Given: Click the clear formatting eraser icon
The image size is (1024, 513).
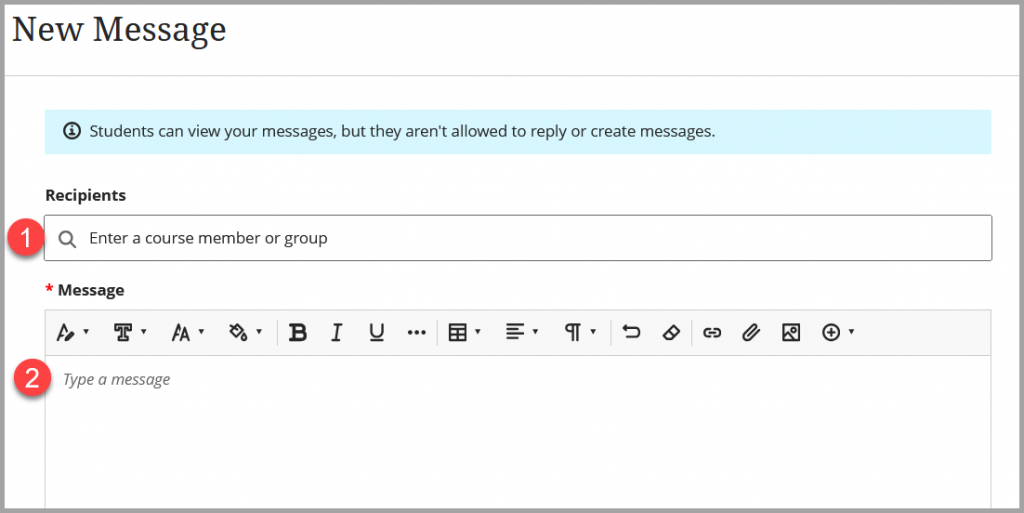Looking at the screenshot, I should [671, 333].
